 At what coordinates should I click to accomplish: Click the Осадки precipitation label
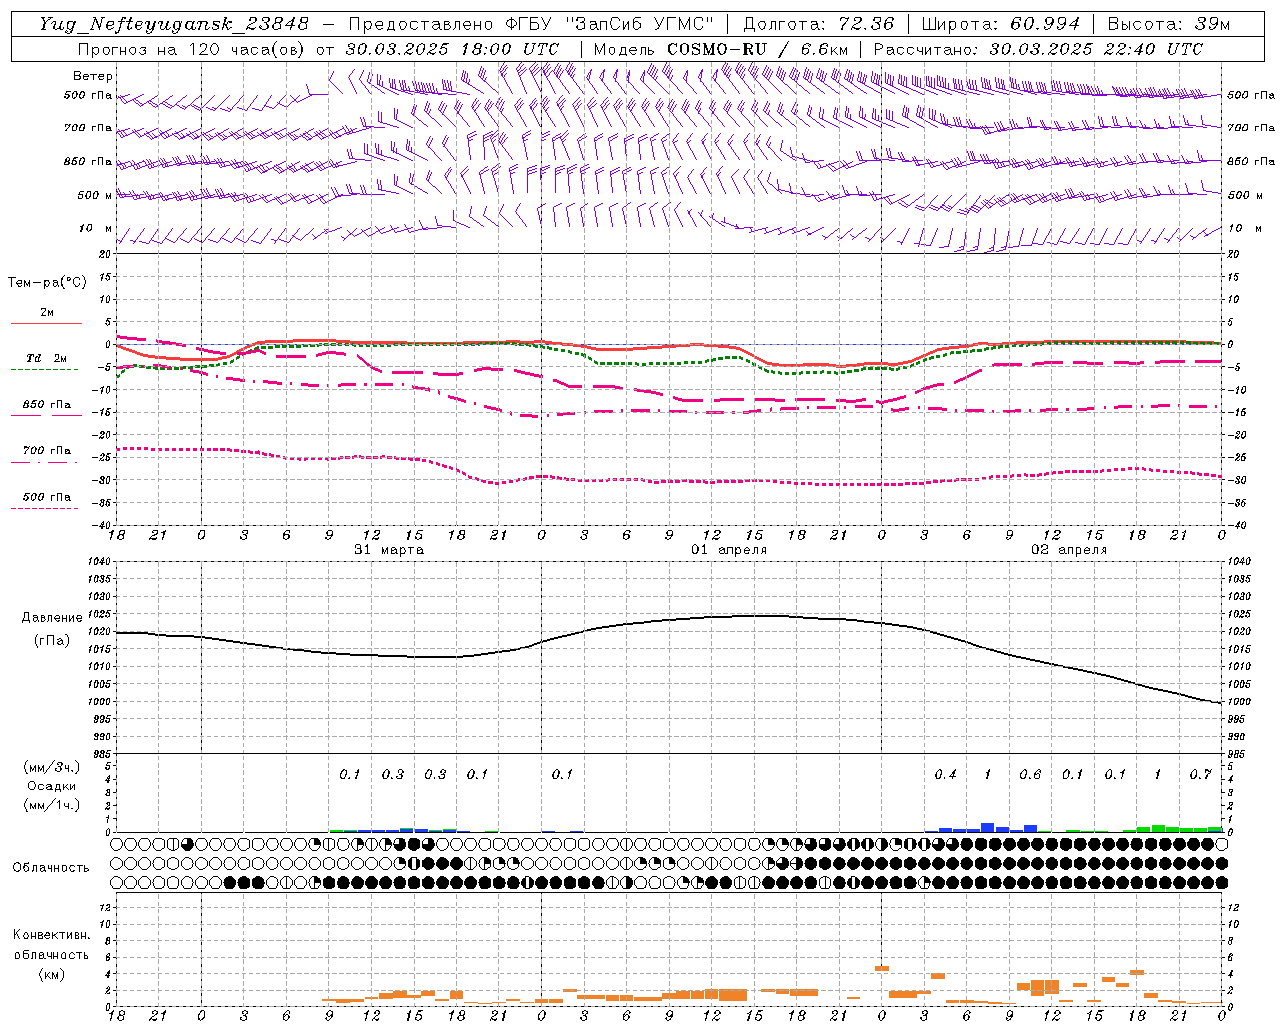click(52, 787)
